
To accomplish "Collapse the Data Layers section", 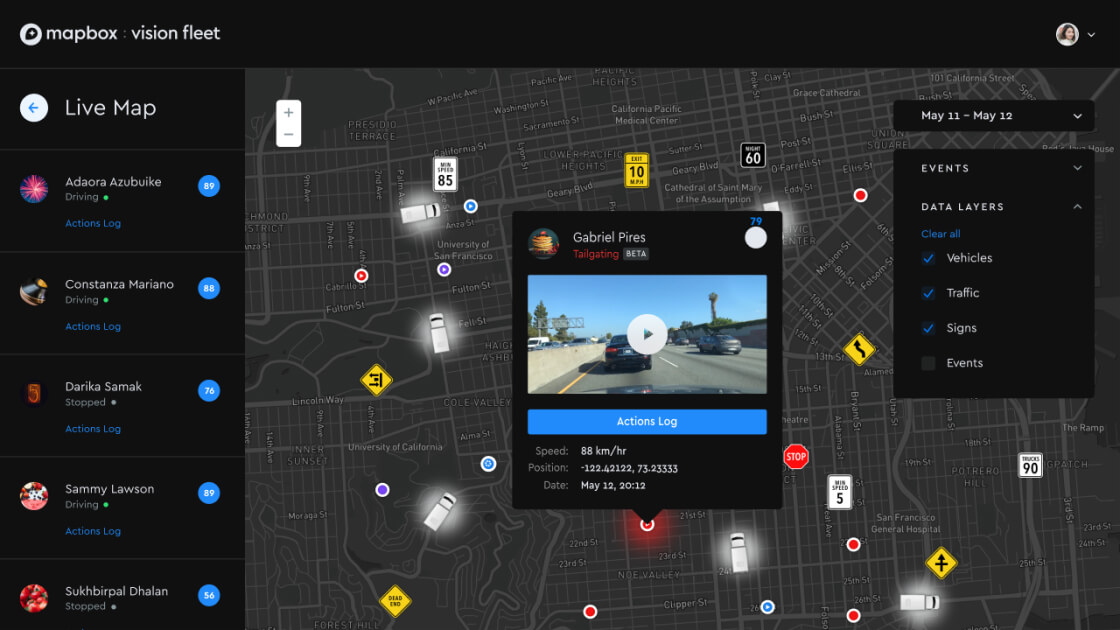I will click(x=1078, y=206).
